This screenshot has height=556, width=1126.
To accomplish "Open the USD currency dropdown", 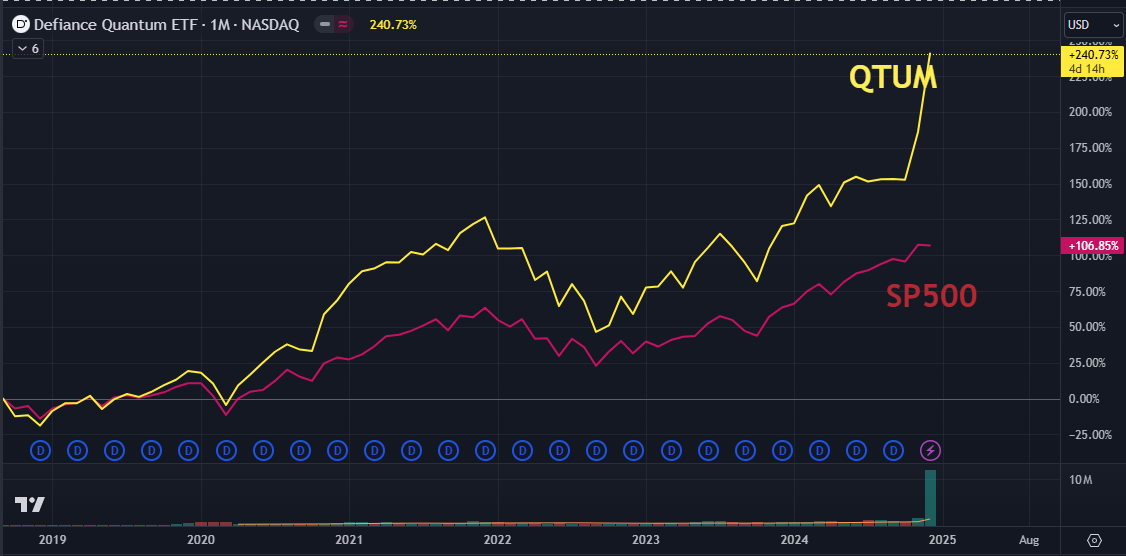I will (1093, 25).
